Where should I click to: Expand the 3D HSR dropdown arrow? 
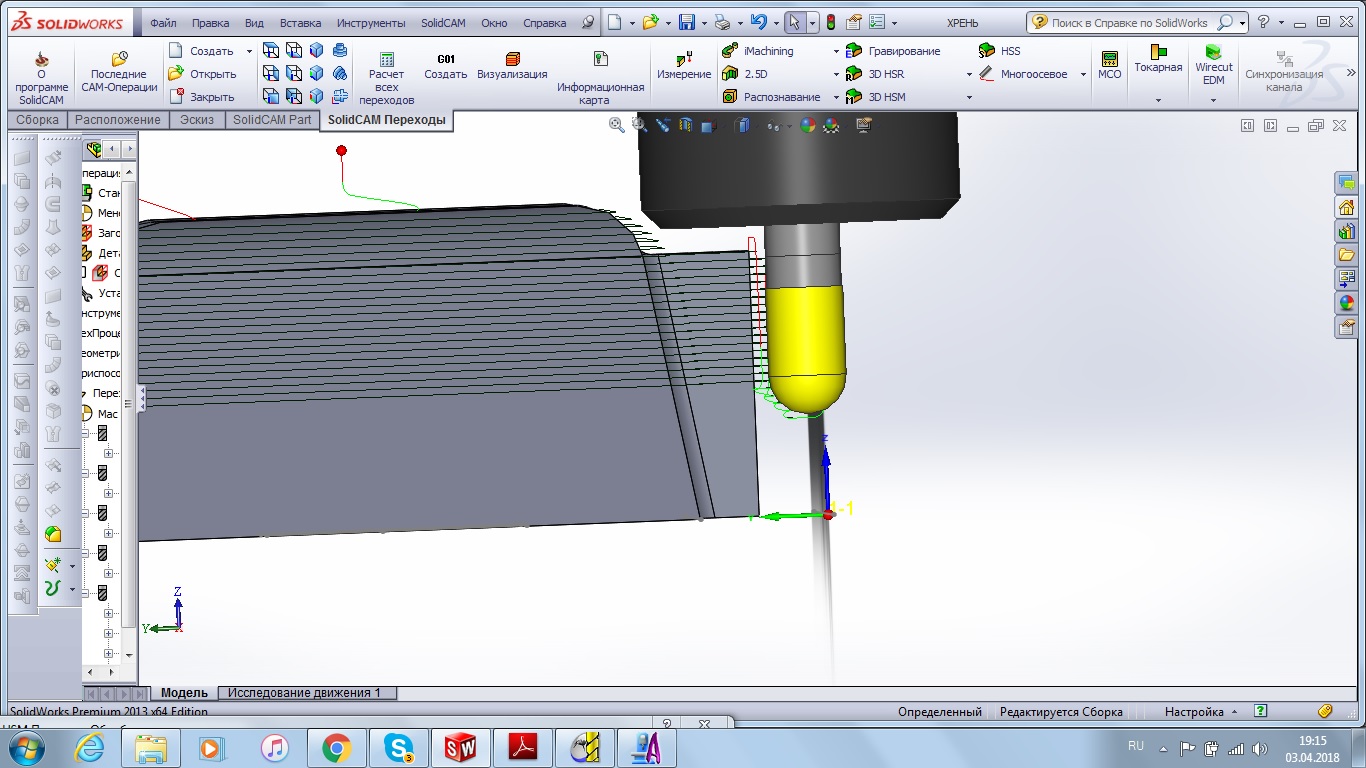(x=969, y=74)
